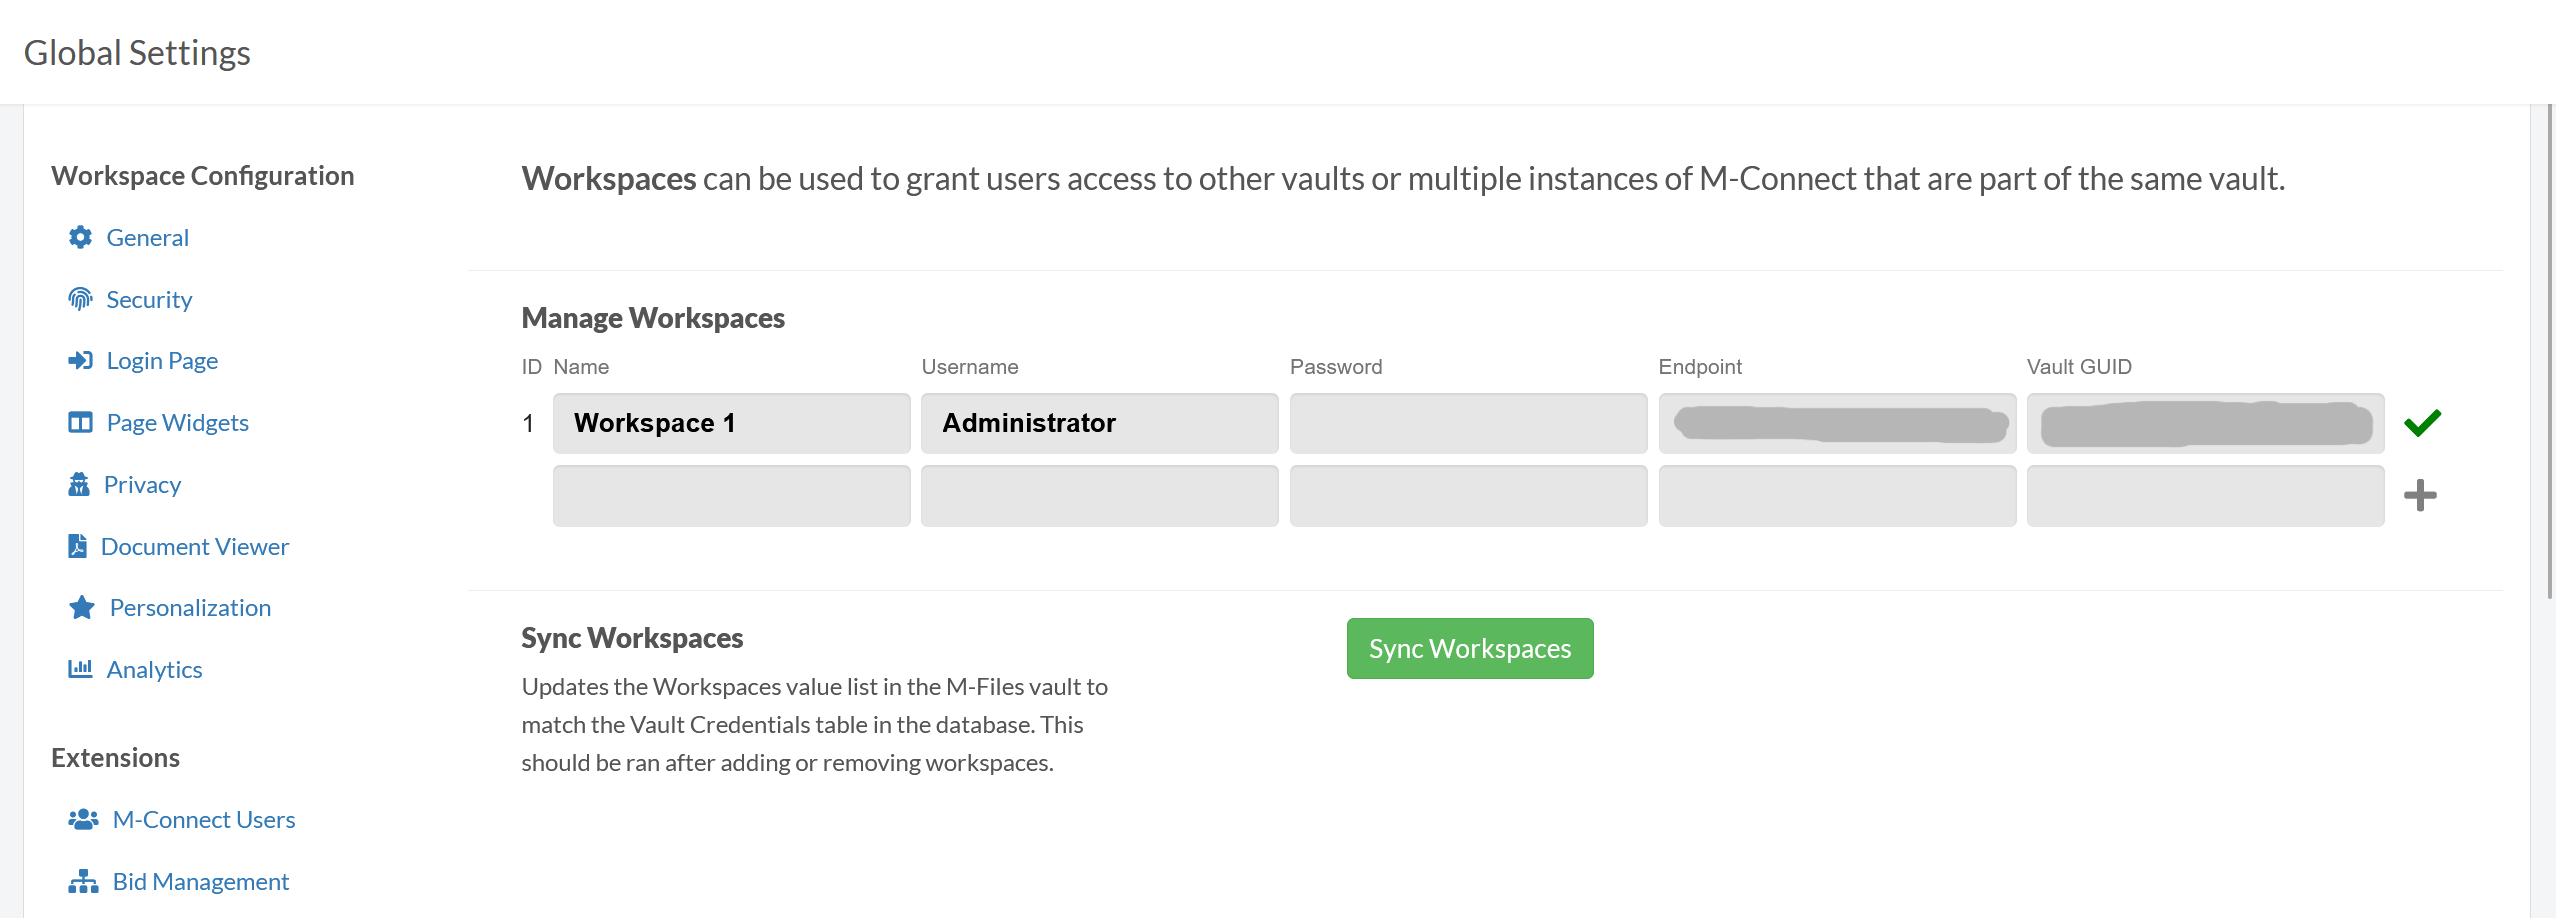This screenshot has width=2556, height=918.
Task: Click the Privacy icon in sidebar
Action: pyautogui.click(x=79, y=485)
